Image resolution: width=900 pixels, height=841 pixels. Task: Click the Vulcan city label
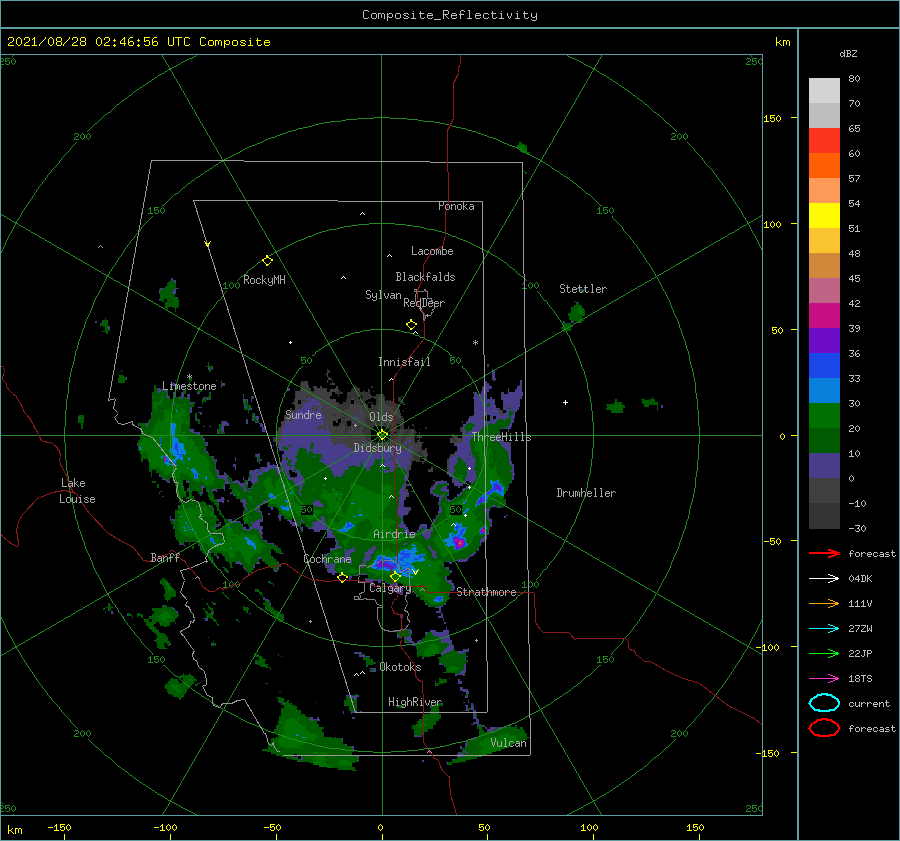click(x=508, y=743)
